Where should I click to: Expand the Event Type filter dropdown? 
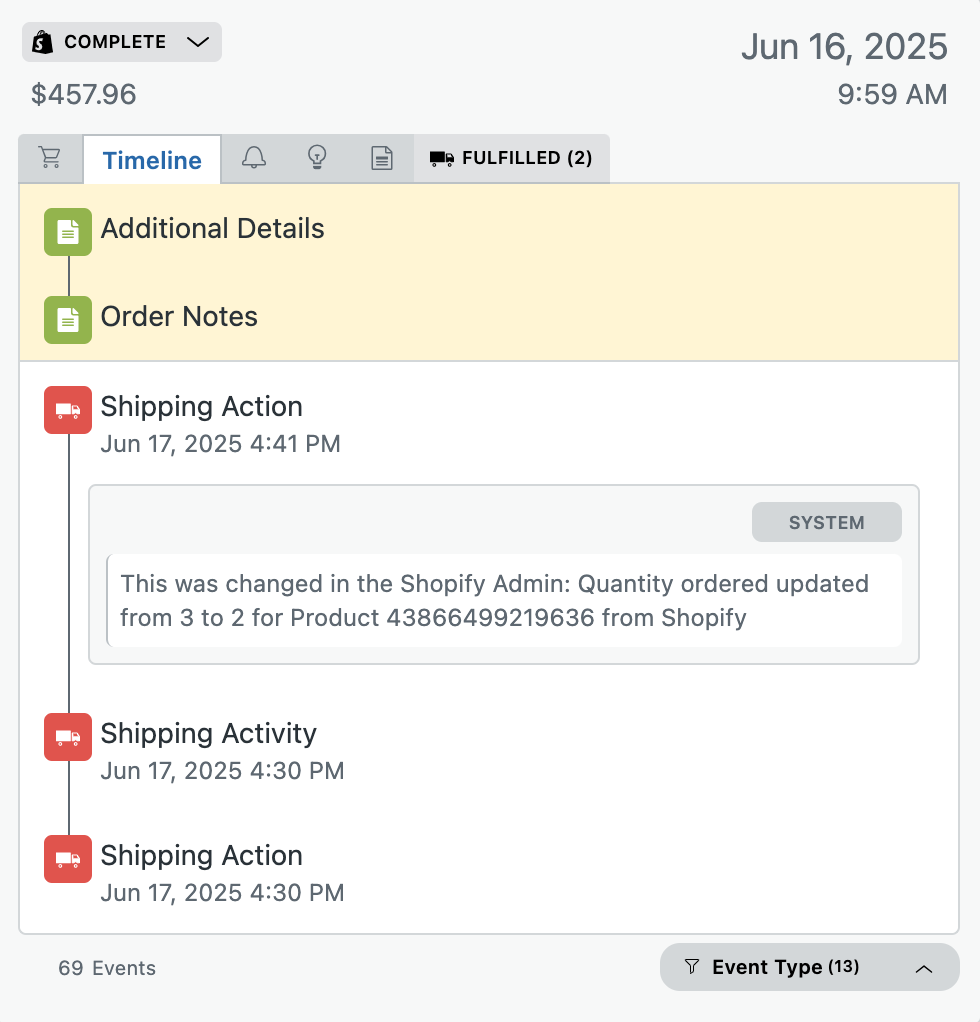coord(809,967)
